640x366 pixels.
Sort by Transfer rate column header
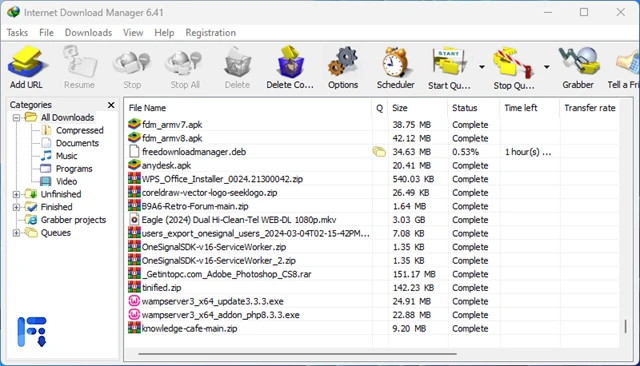(x=590, y=108)
